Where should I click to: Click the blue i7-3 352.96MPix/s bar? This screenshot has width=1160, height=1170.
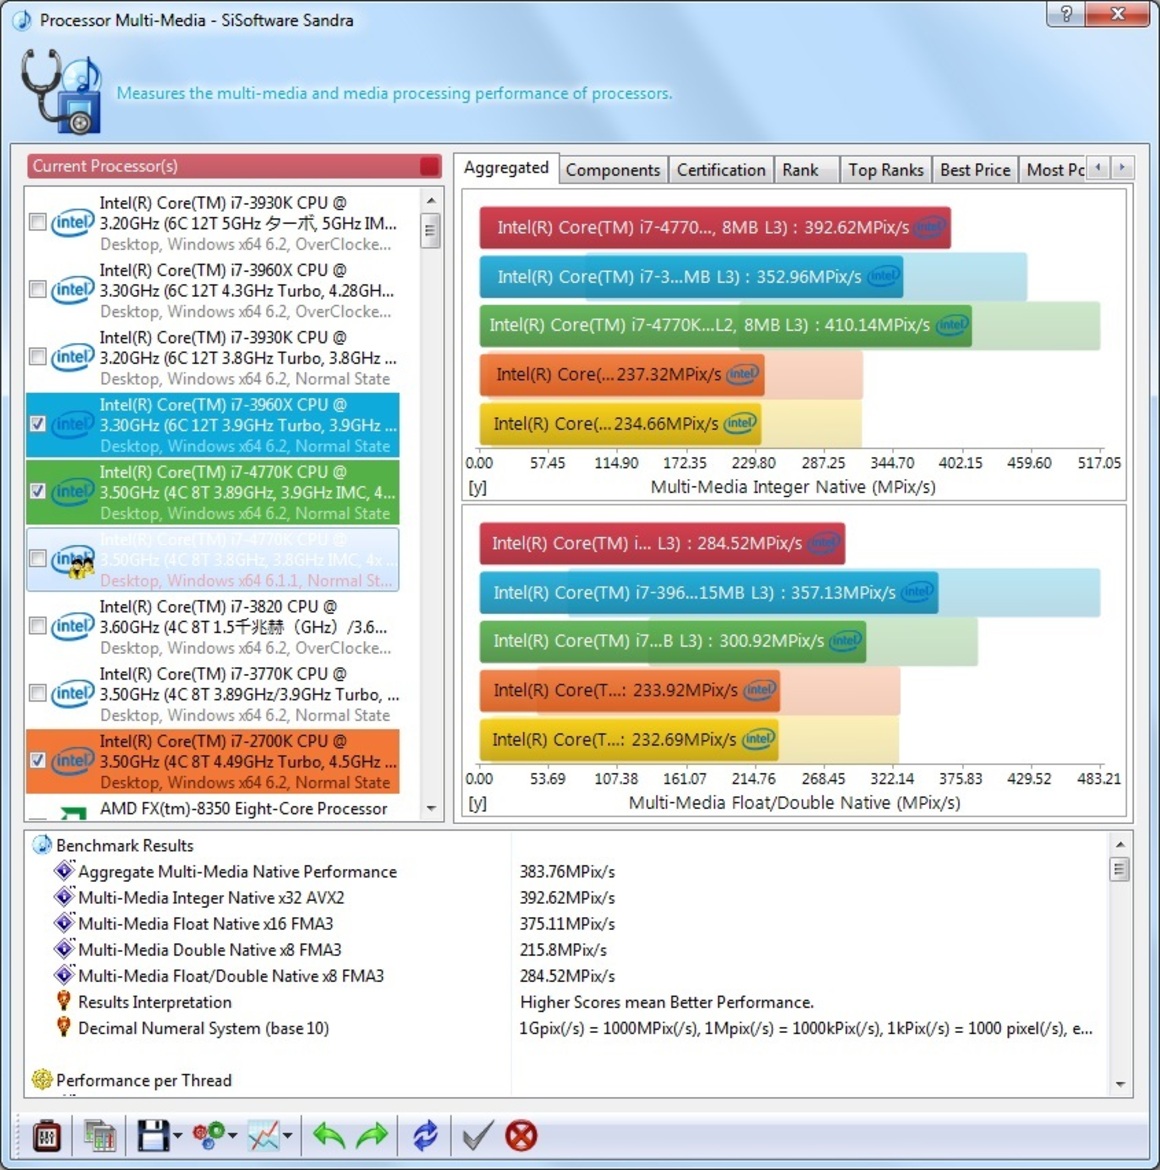691,277
